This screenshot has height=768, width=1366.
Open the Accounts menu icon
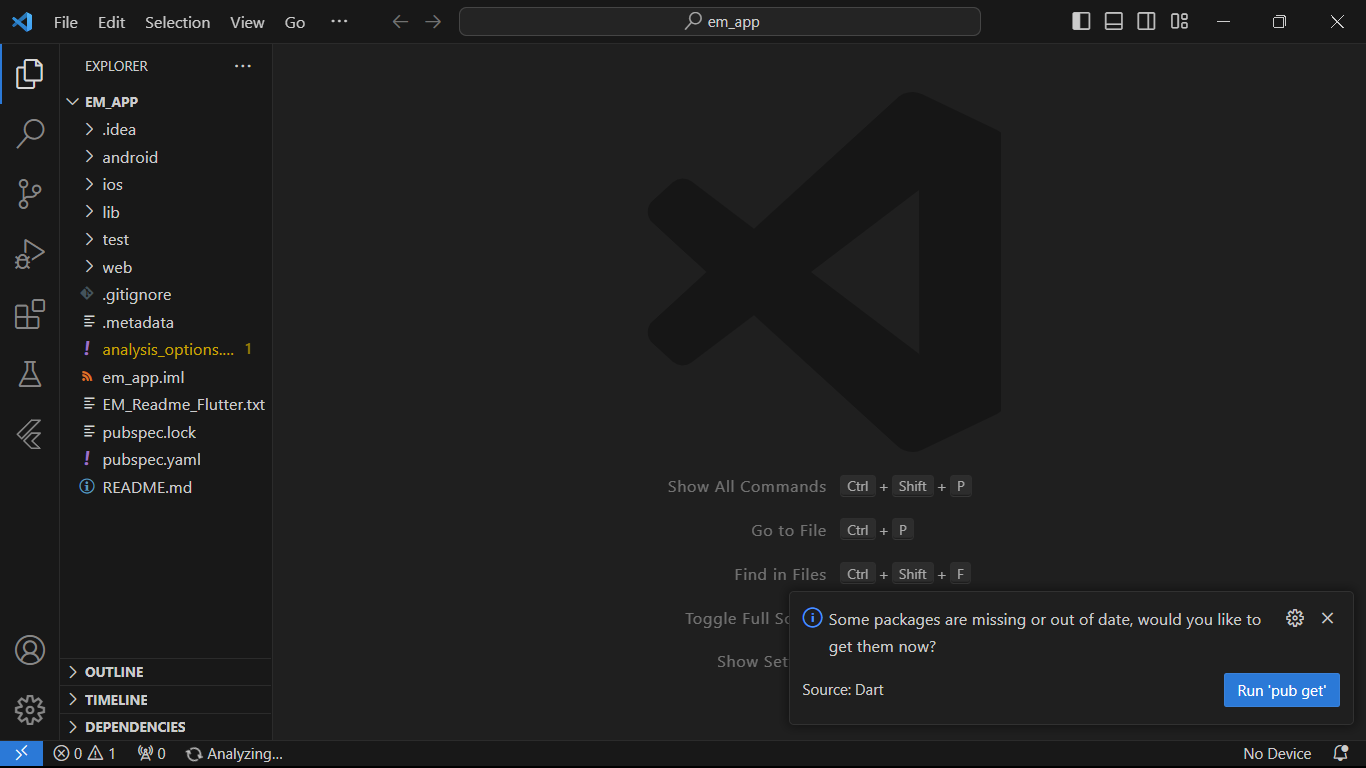tap(30, 650)
